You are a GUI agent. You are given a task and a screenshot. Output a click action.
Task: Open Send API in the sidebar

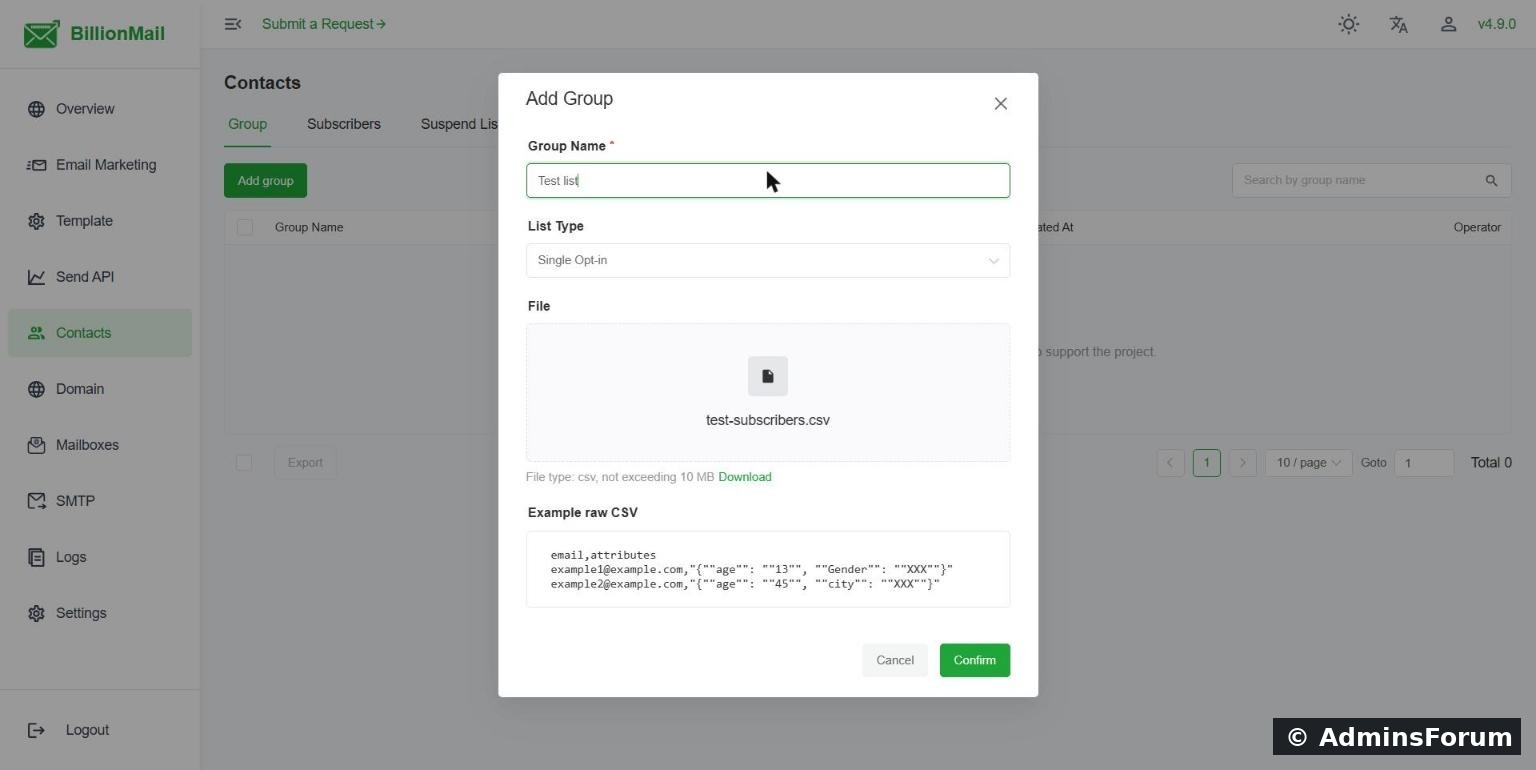[x=100, y=277]
